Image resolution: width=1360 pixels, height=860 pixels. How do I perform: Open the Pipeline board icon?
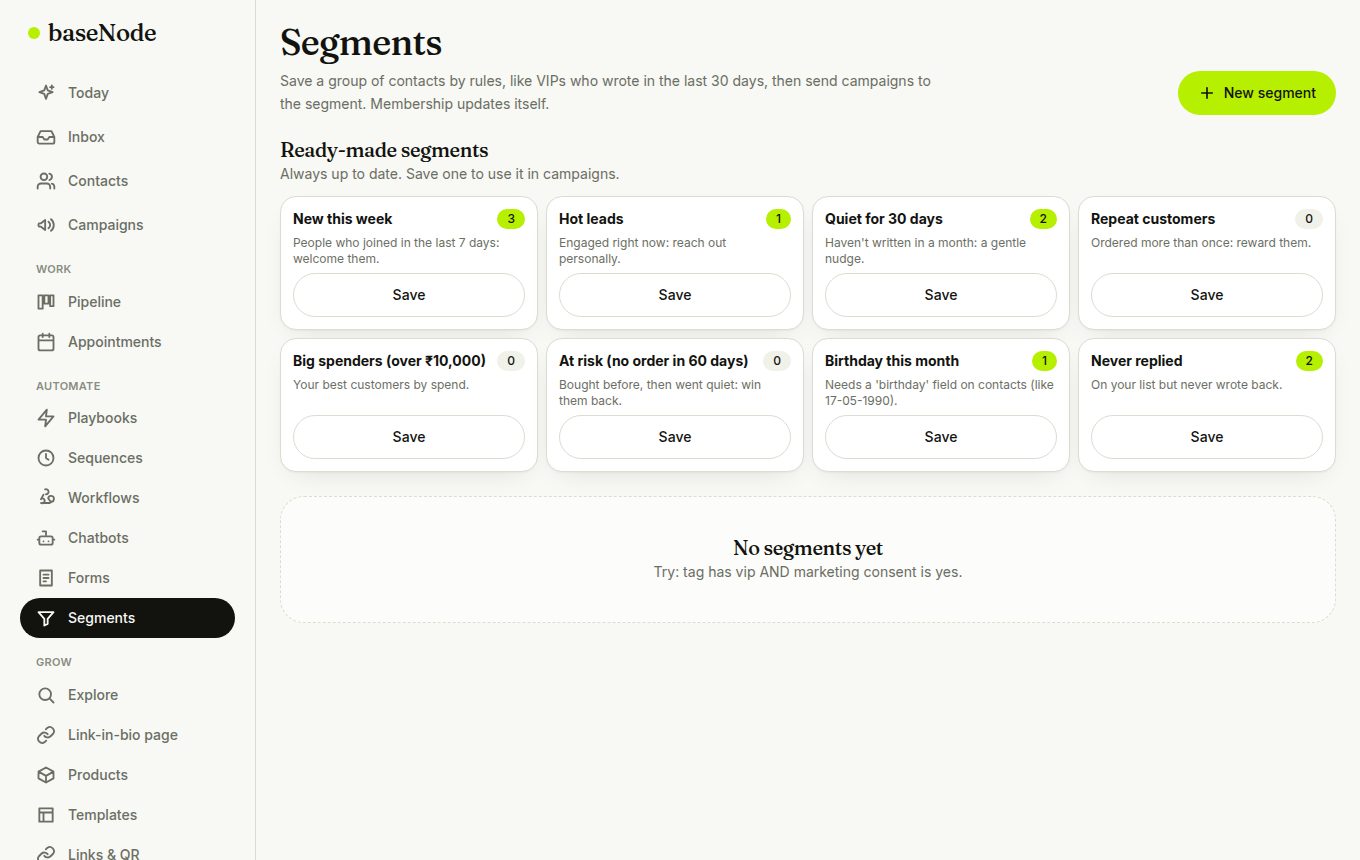[x=46, y=302]
